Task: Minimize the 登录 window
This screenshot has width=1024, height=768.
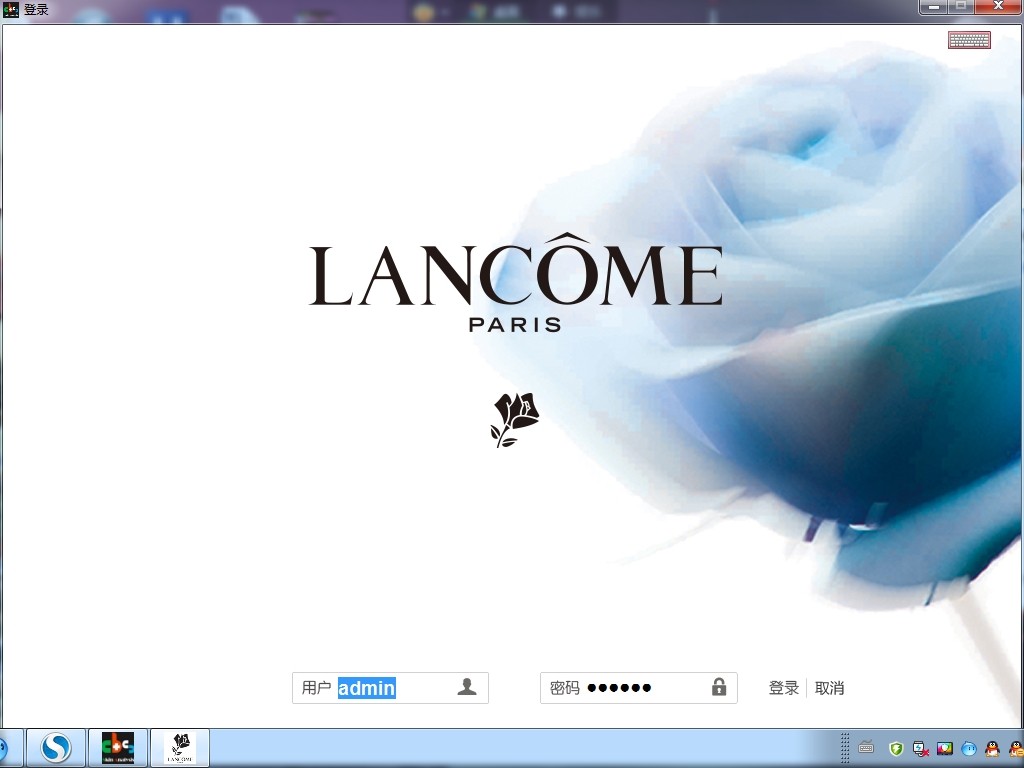Action: [935, 7]
